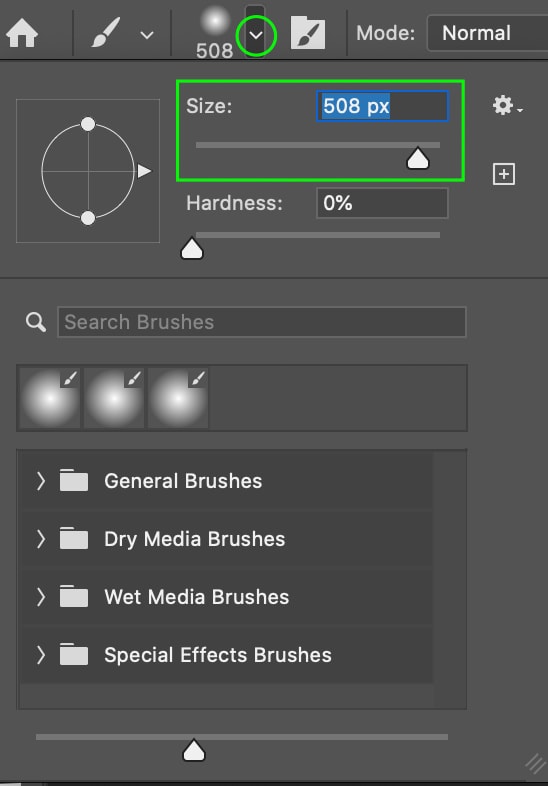548x786 pixels.
Task: Create a new brush preset
Action: pyautogui.click(x=504, y=174)
